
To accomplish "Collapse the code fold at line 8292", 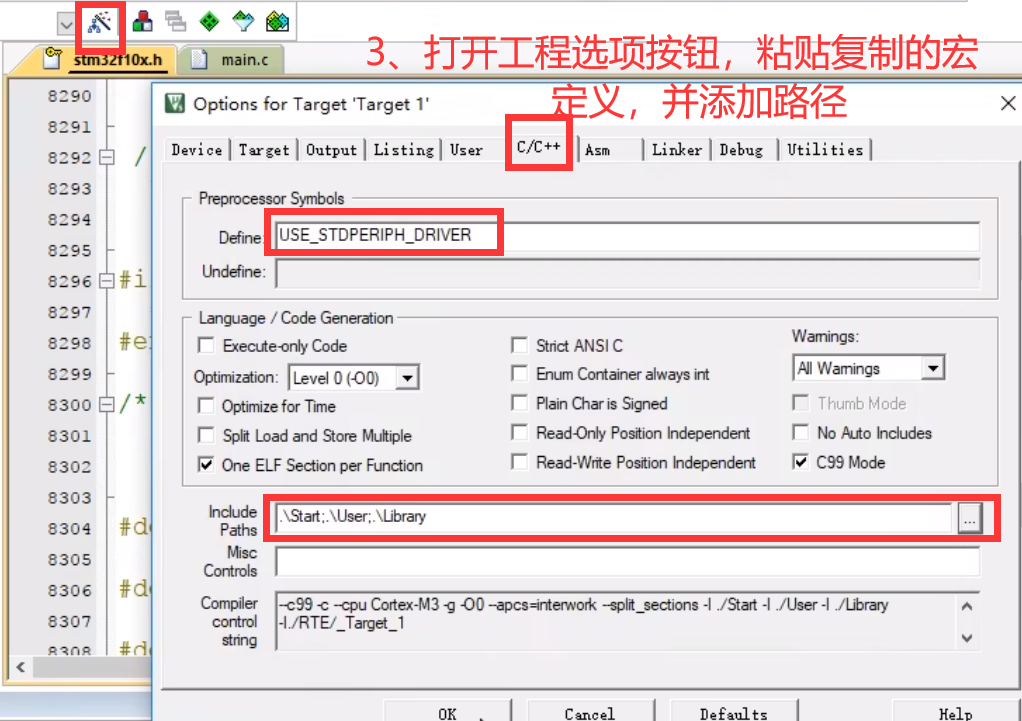I will 106,158.
